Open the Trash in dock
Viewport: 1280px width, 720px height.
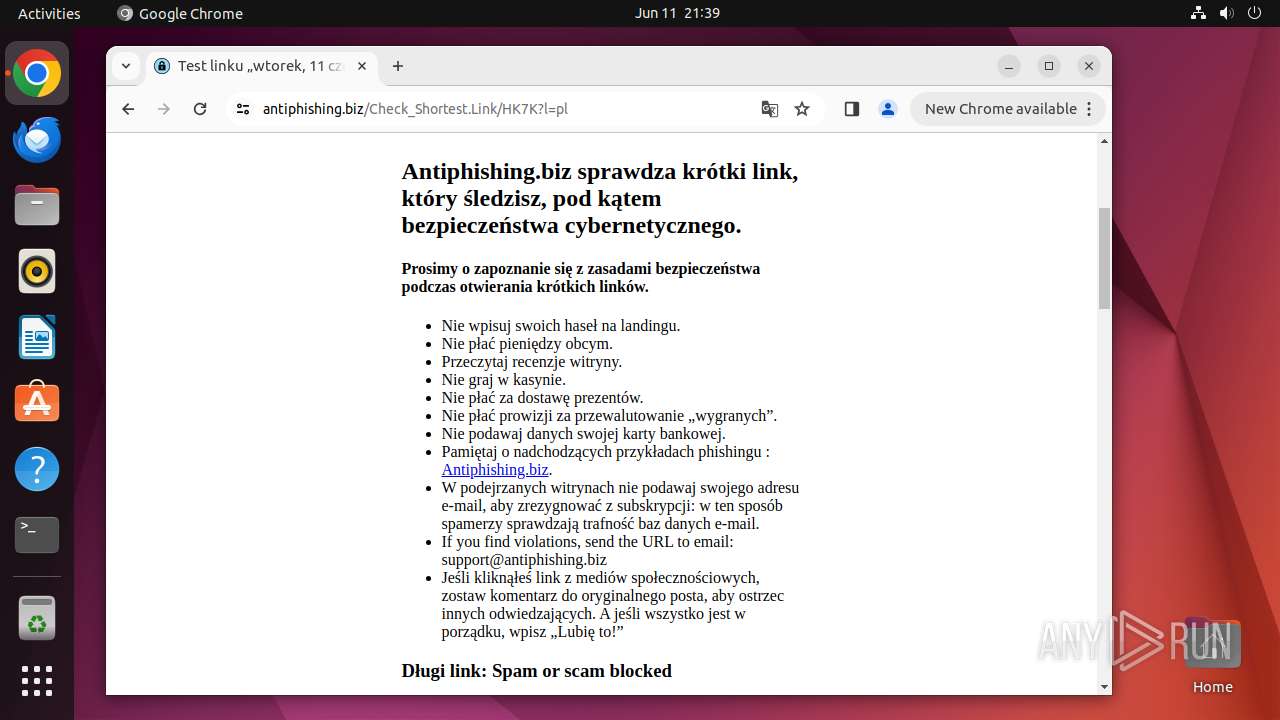point(37,618)
